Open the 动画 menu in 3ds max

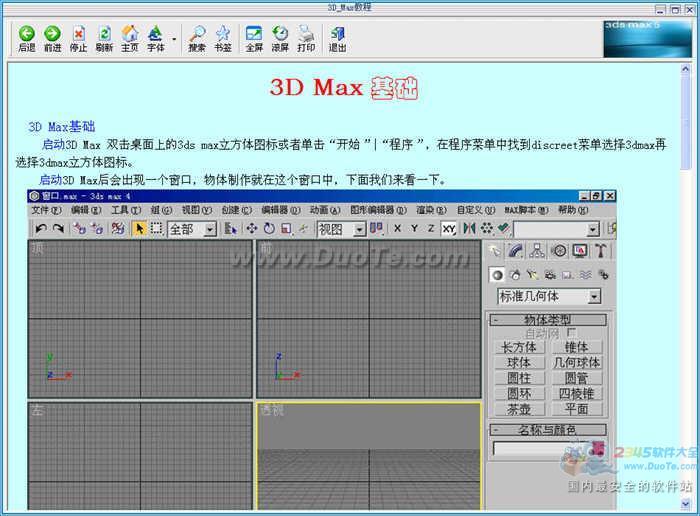tap(325, 210)
